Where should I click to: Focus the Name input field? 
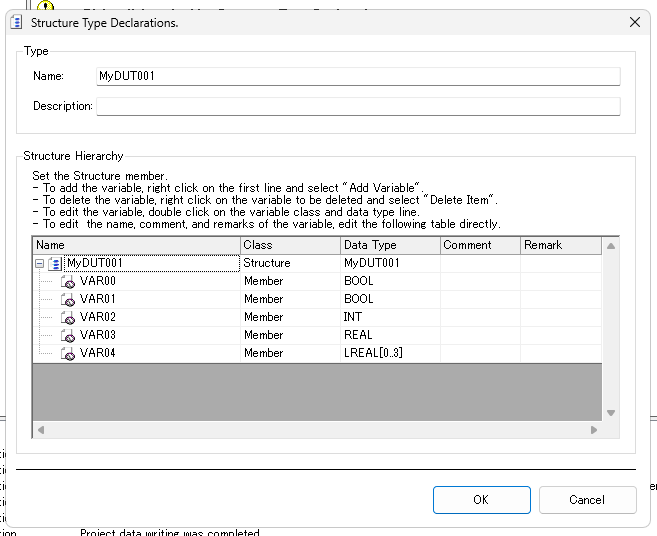tap(358, 76)
